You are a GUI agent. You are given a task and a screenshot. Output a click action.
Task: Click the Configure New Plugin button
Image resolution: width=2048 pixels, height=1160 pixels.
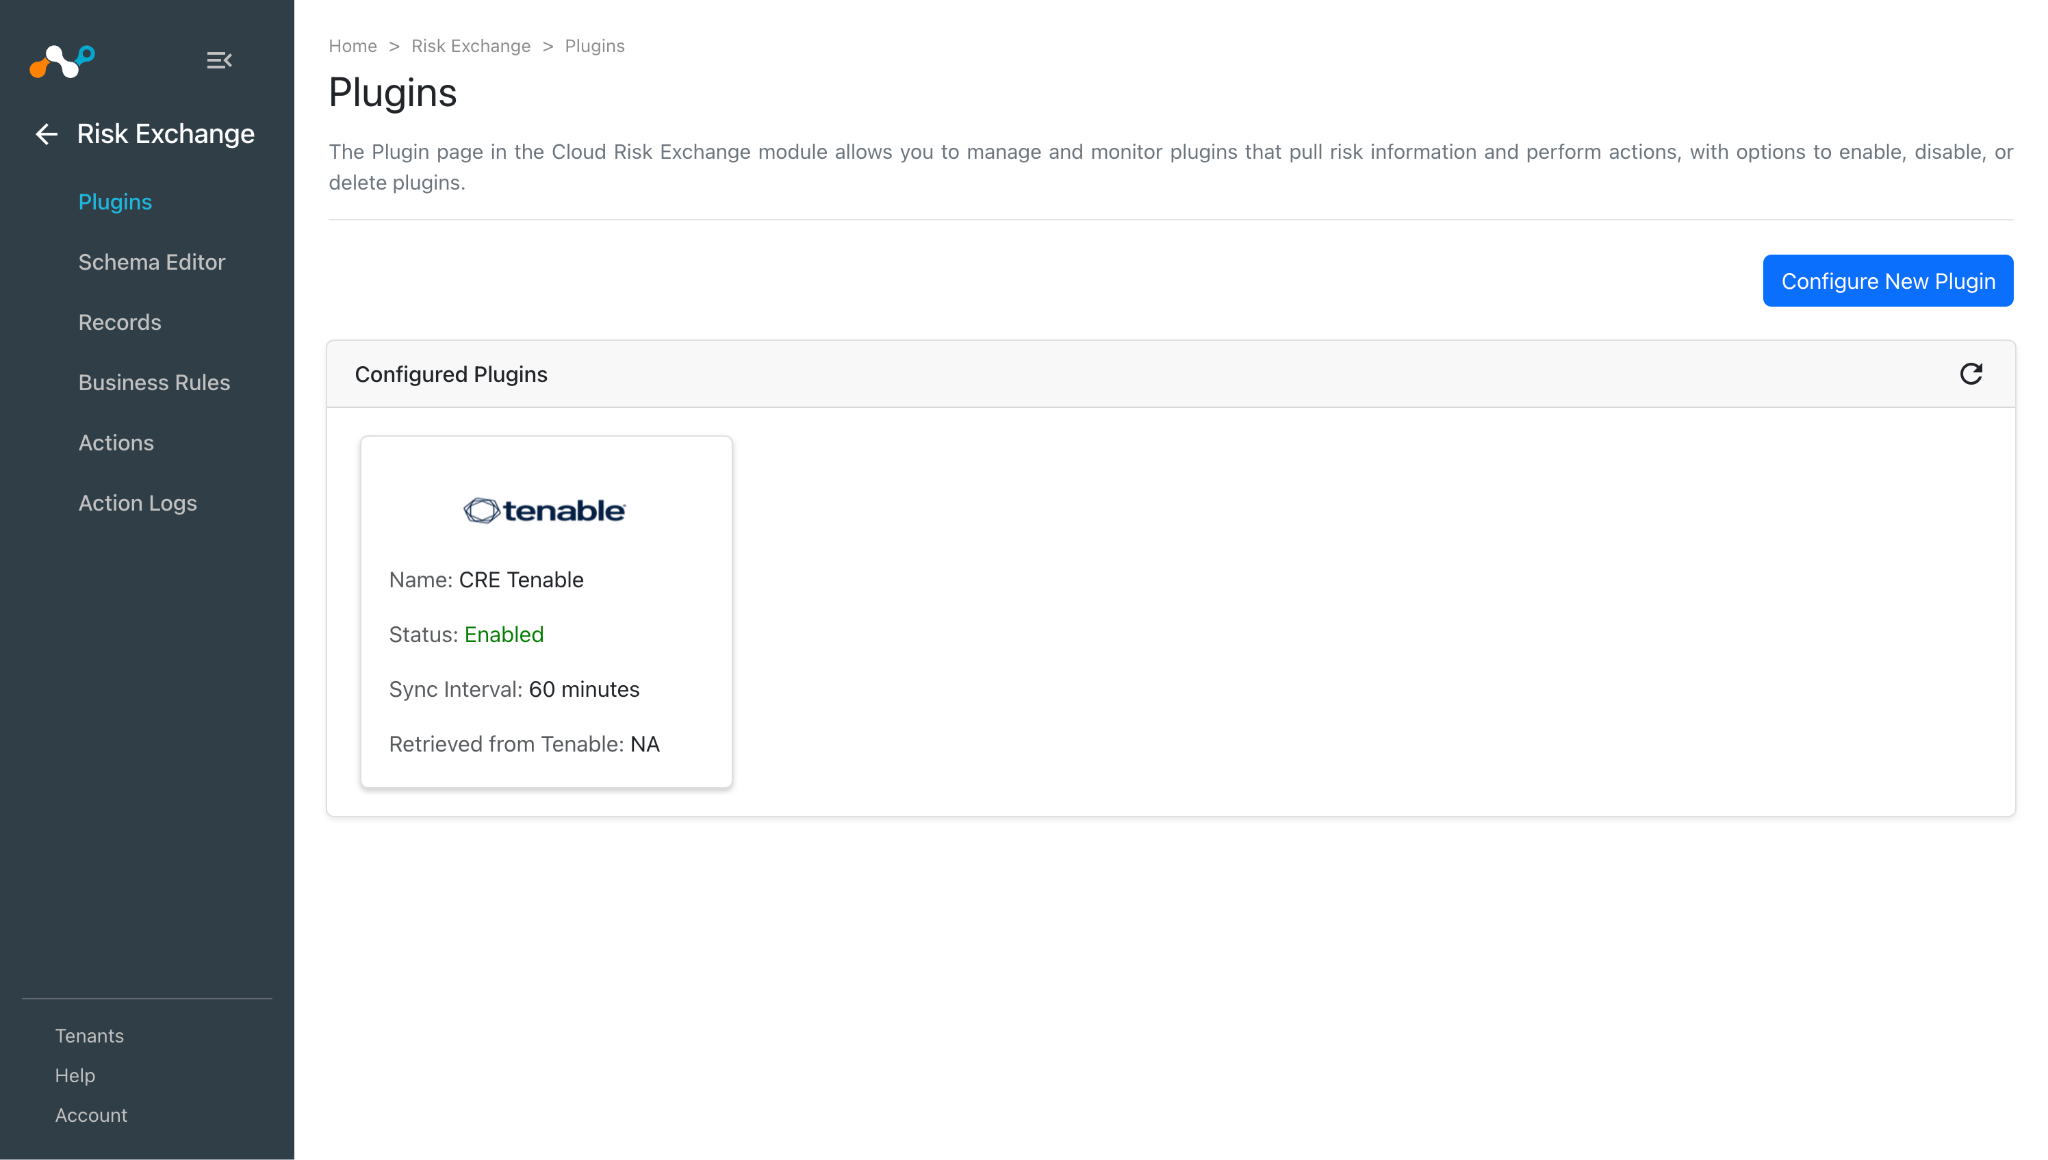1888,281
